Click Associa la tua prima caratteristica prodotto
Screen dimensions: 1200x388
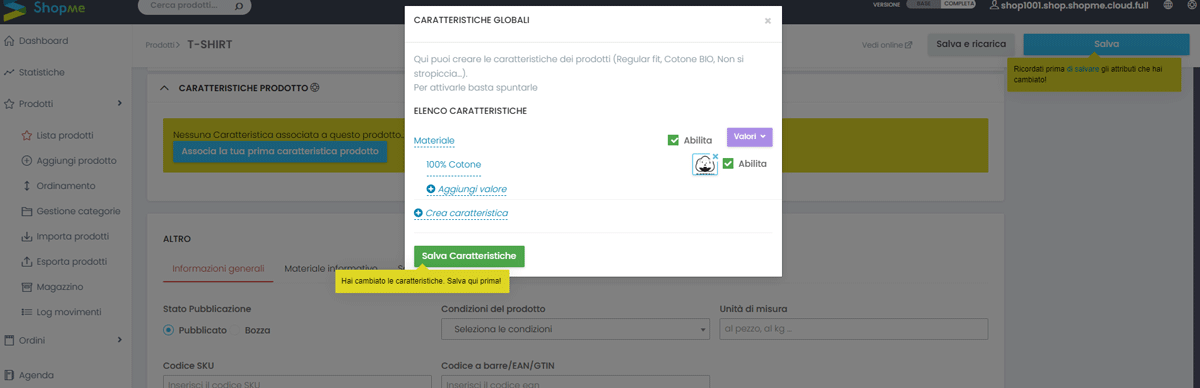(x=280, y=152)
